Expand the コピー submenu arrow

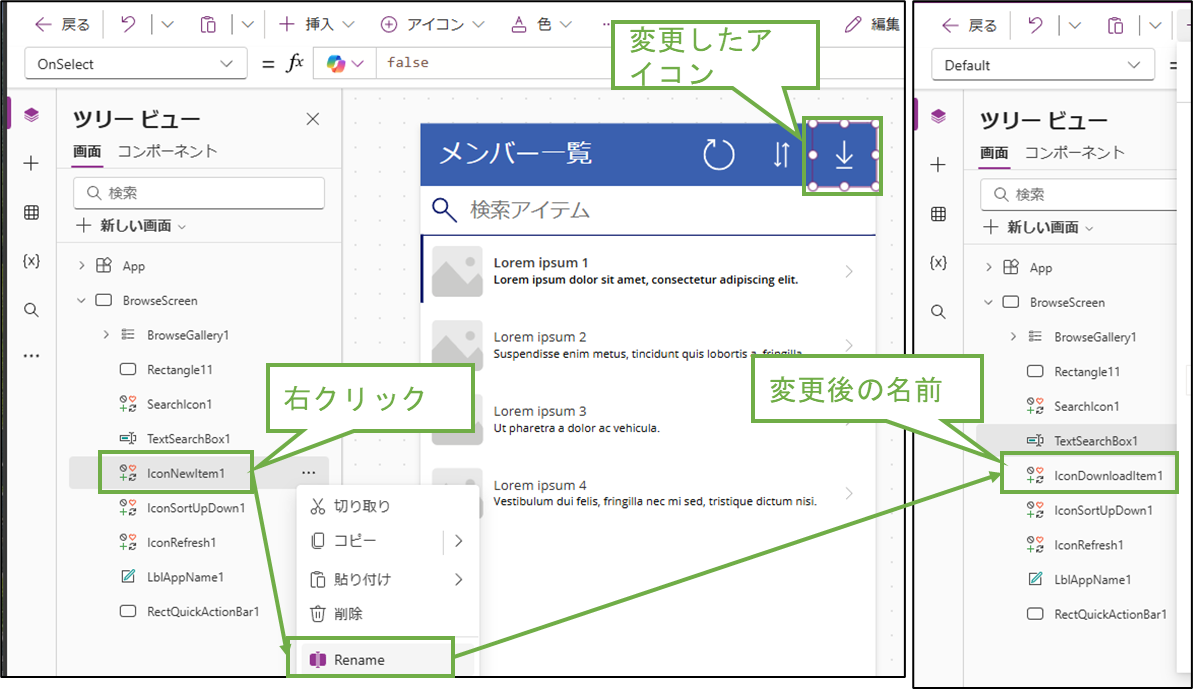(459, 541)
